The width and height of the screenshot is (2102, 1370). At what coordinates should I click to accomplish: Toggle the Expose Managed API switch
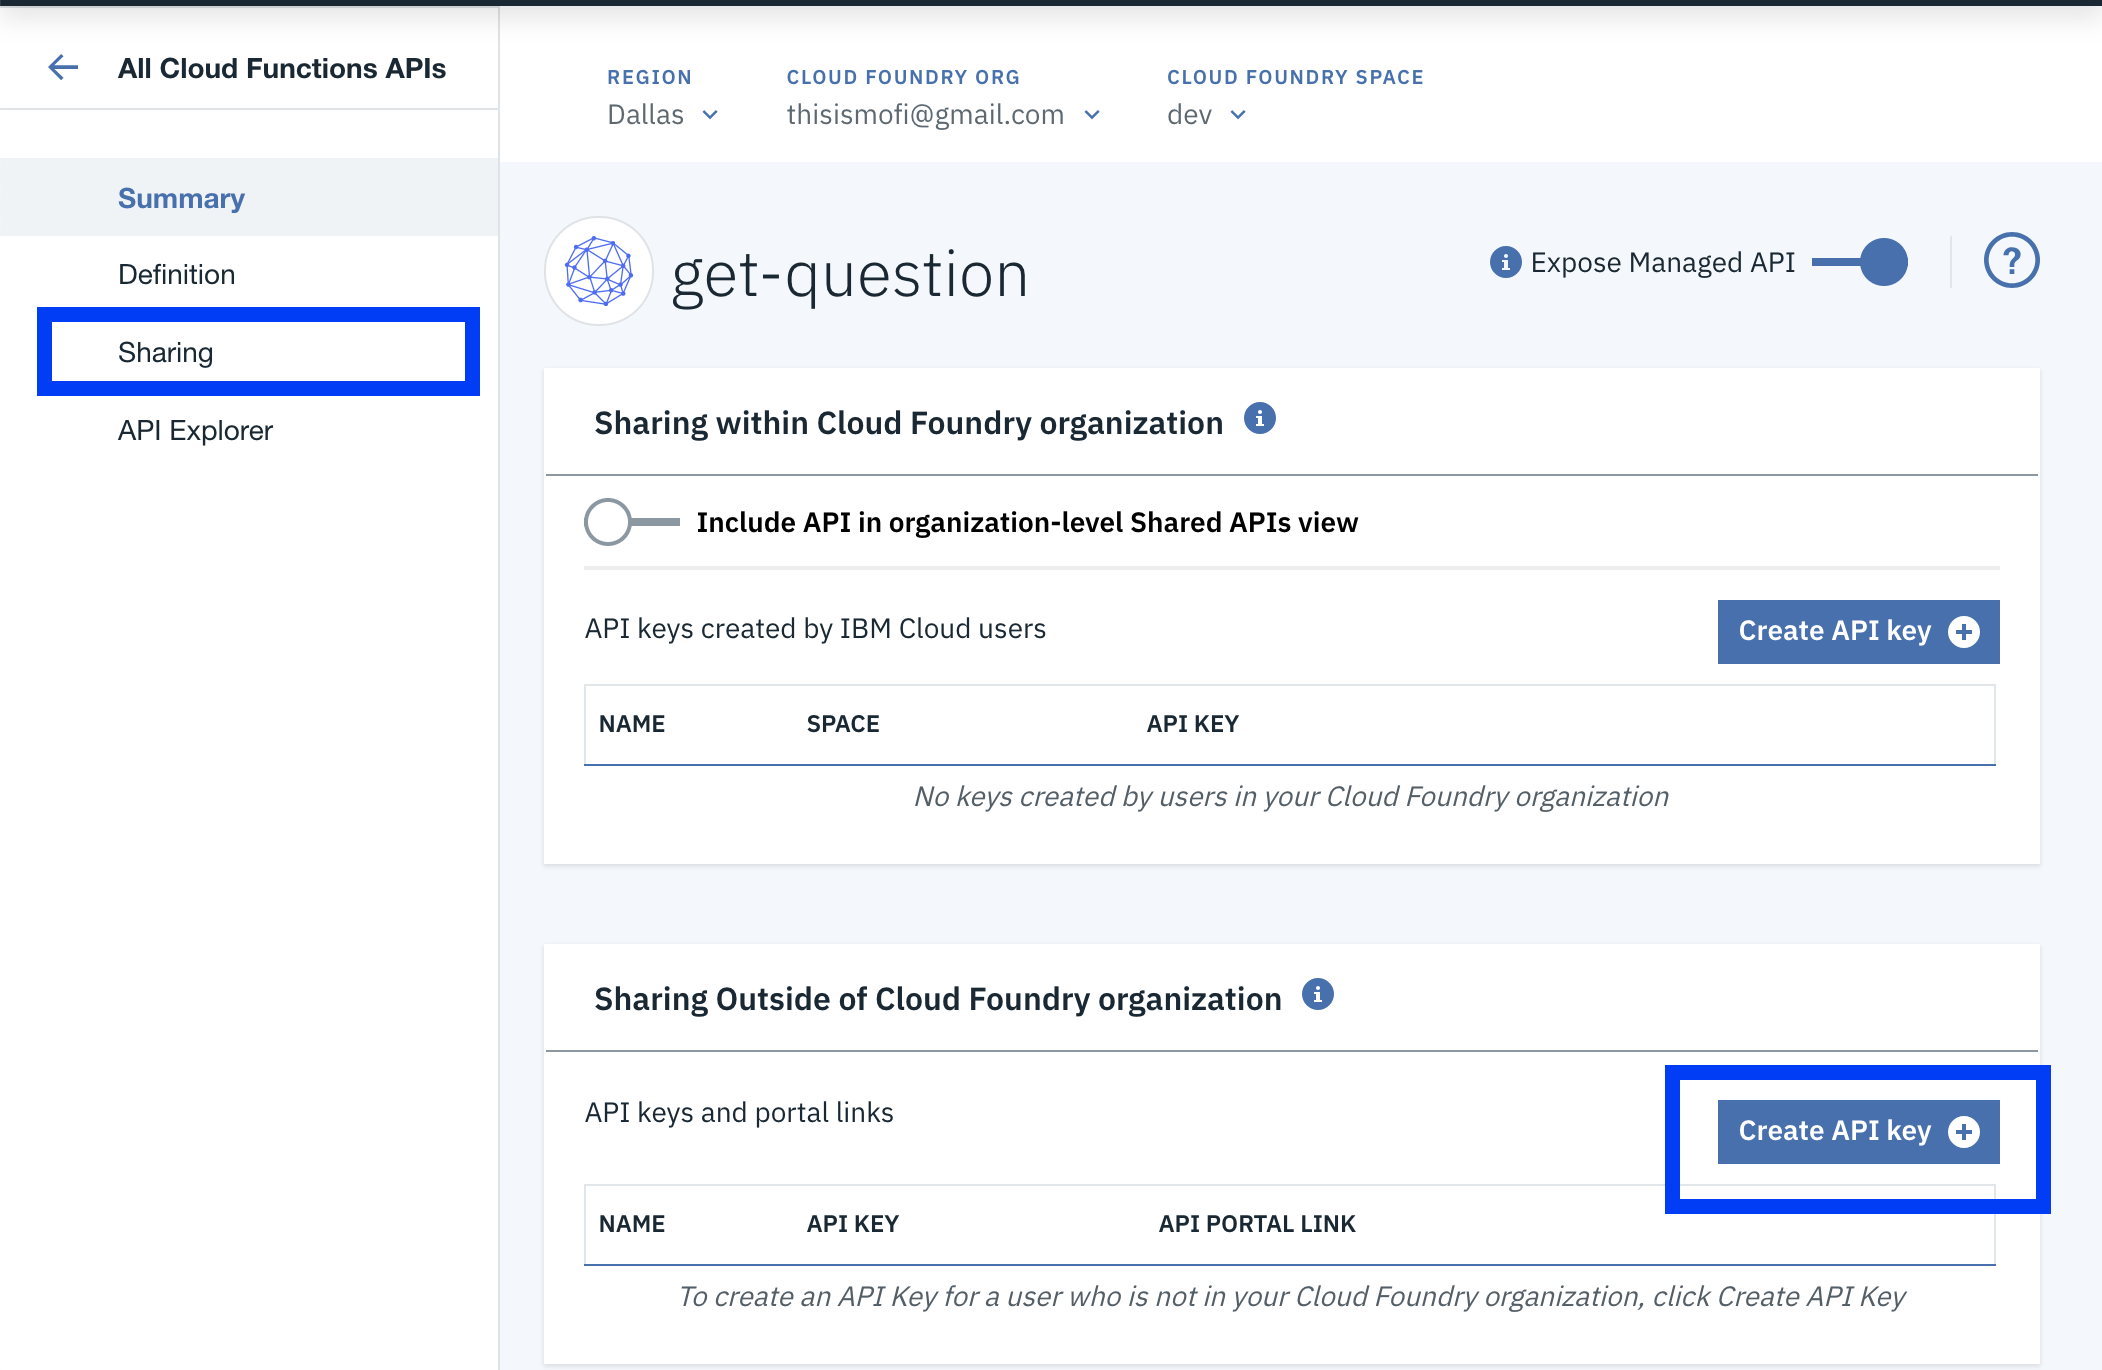(x=1860, y=262)
